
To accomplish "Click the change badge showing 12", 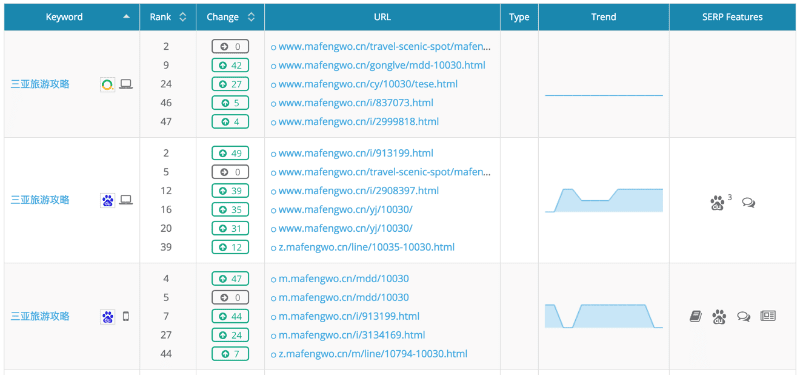I will 230,247.
